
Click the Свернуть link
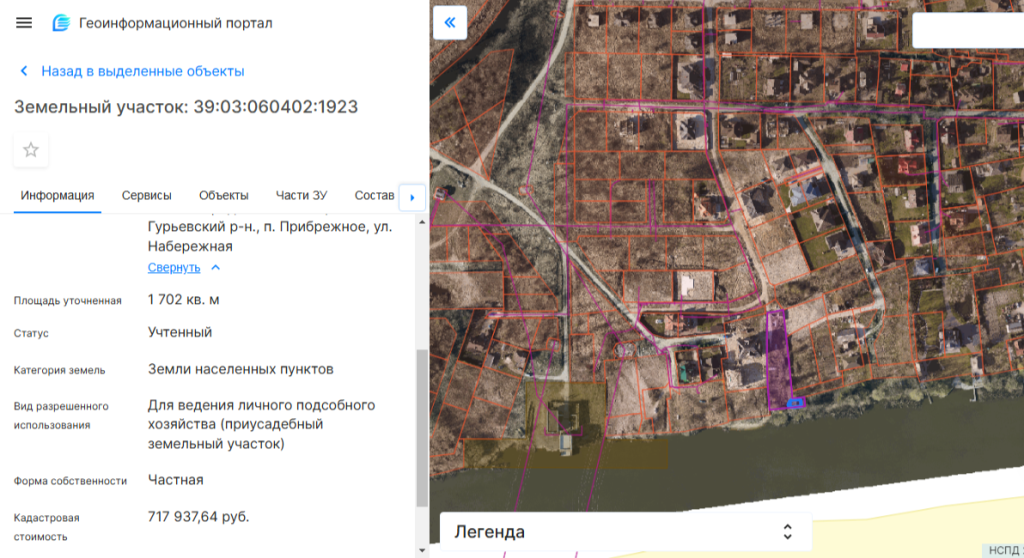[174, 268]
